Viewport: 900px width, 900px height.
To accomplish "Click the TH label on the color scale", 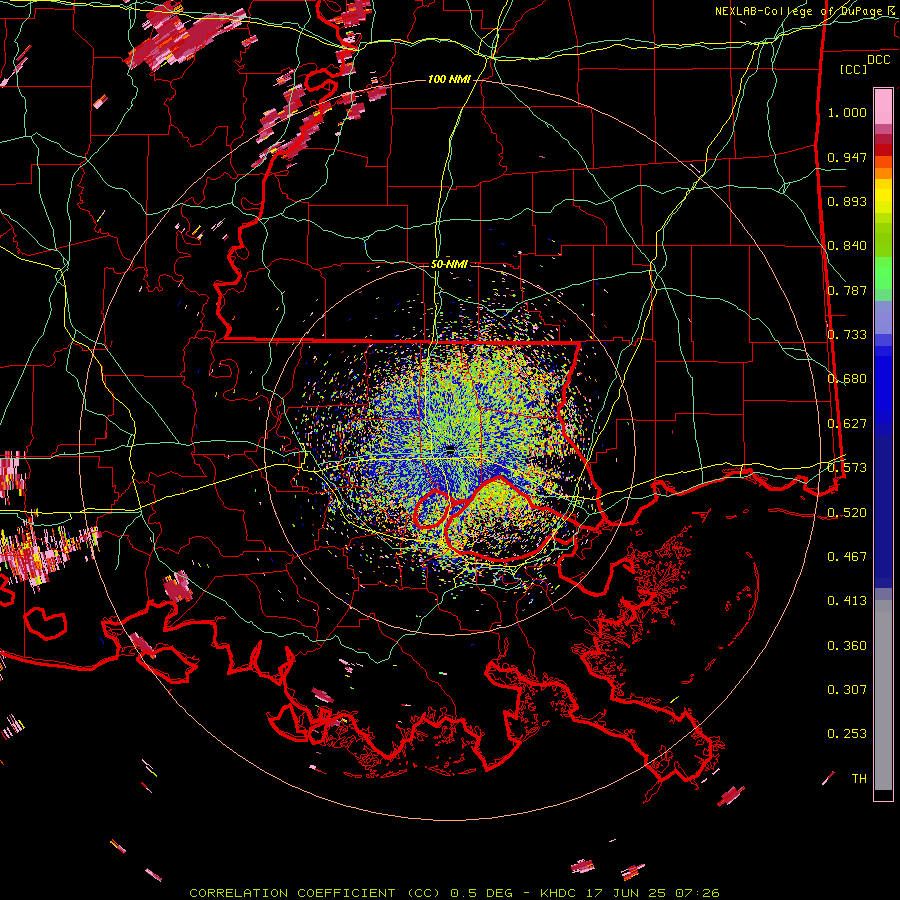I will point(859,779).
